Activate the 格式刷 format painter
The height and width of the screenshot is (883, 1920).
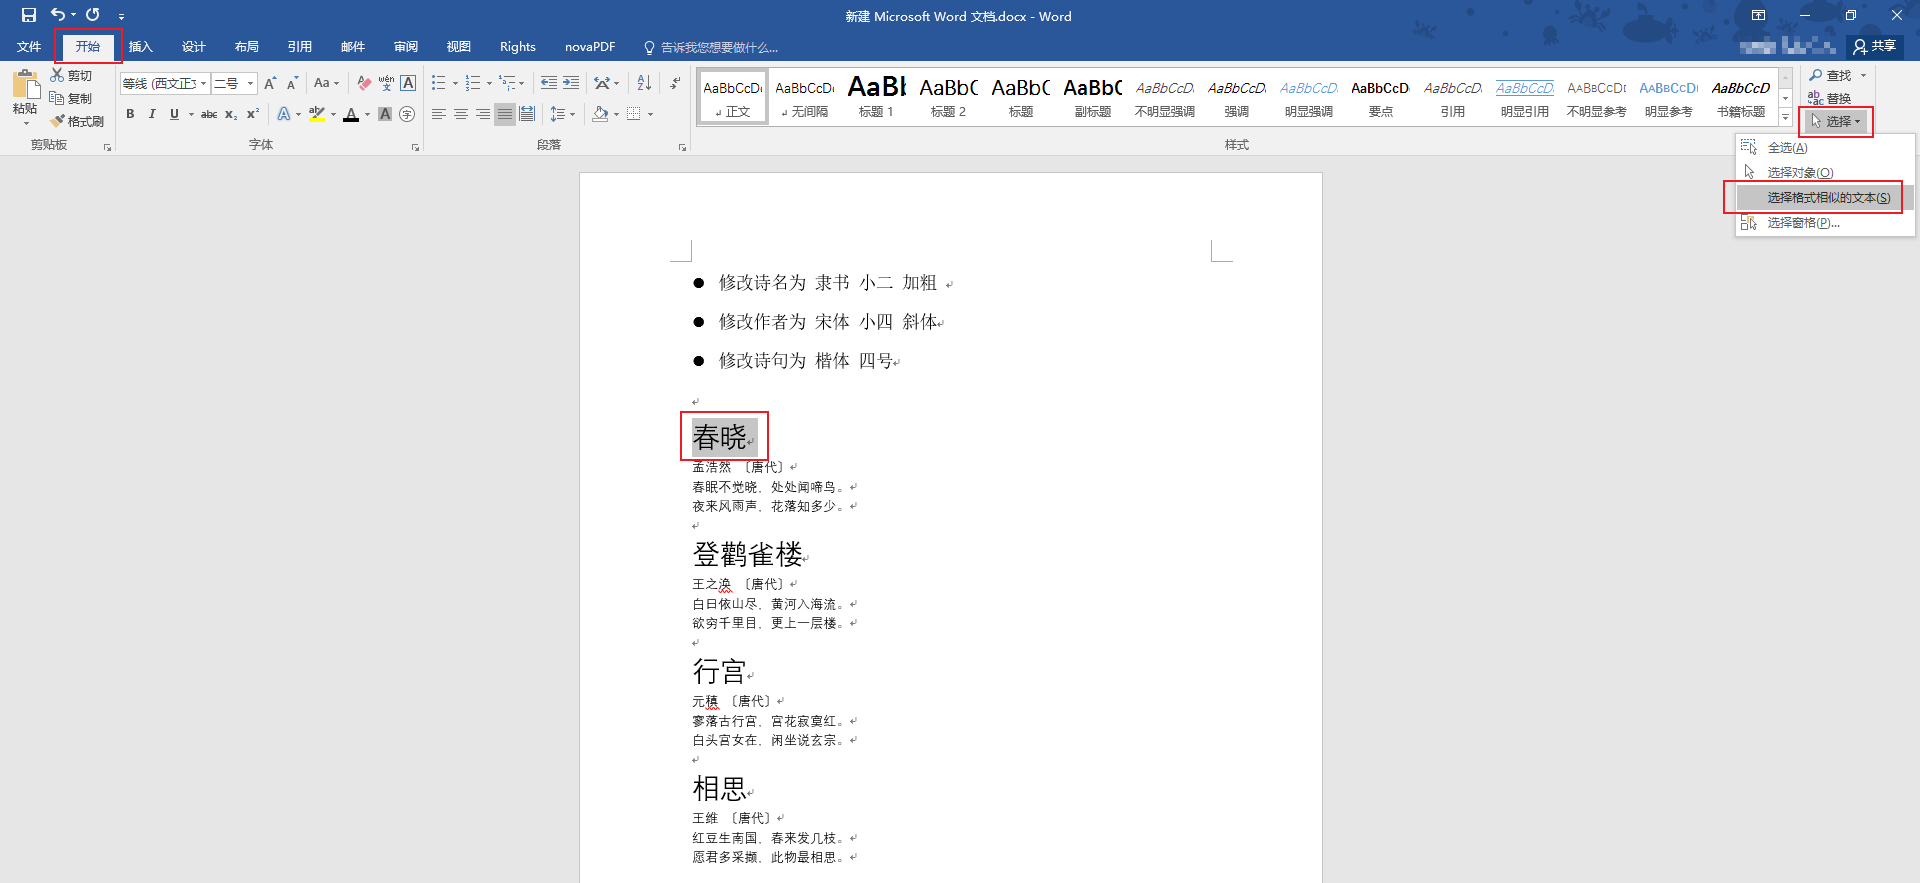(x=77, y=121)
